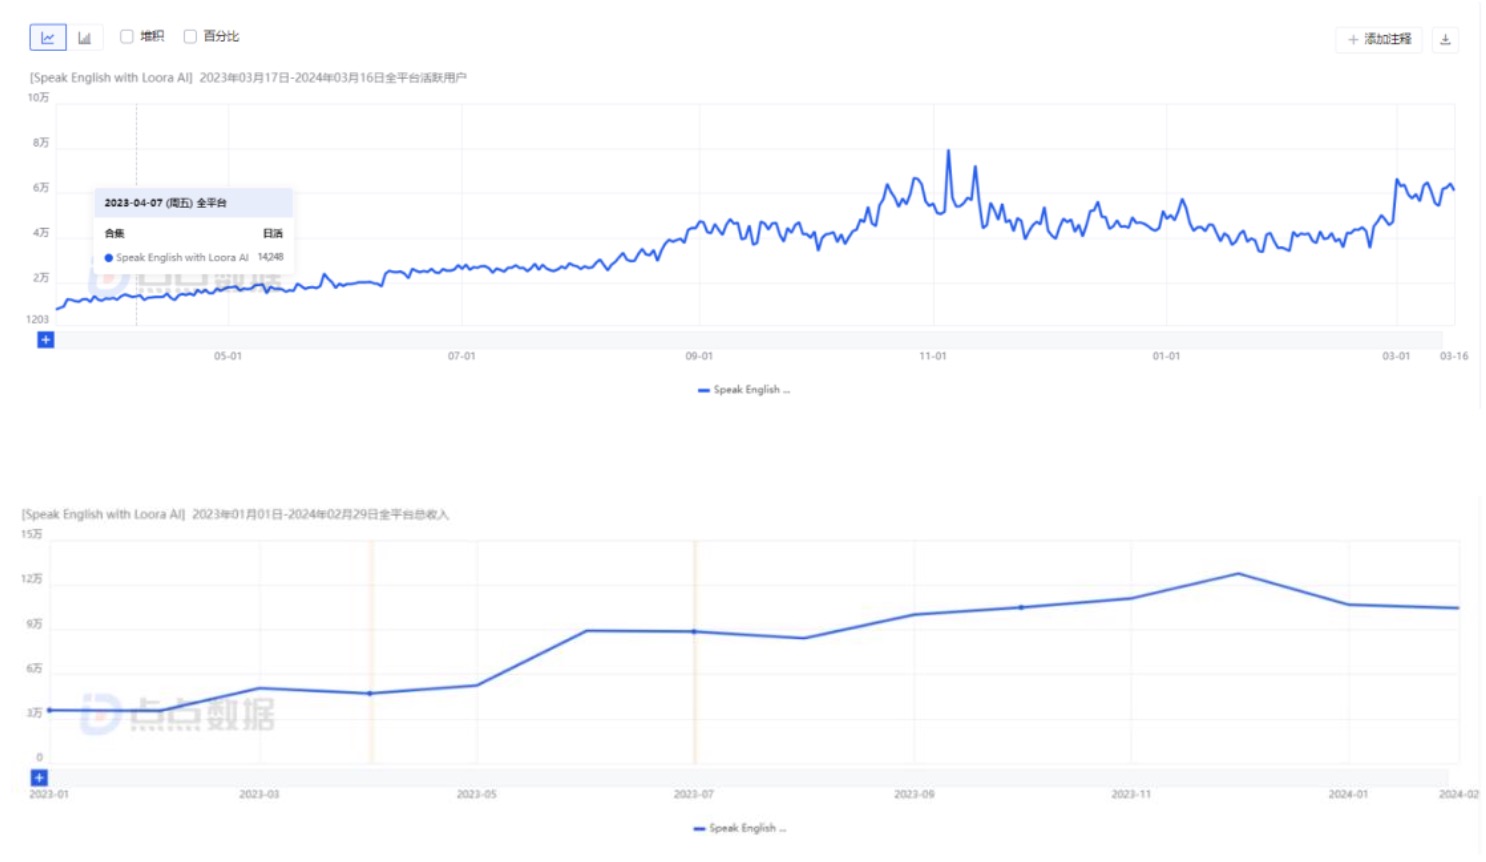Enable the 堆积 stacked checkbox
This screenshot has width=1486, height=862.
127,37
